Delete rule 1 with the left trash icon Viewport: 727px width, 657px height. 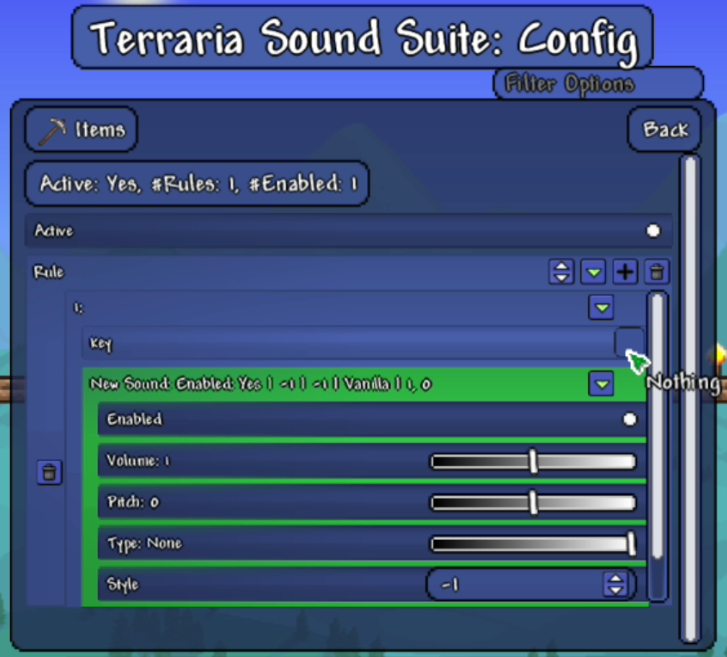(x=49, y=473)
